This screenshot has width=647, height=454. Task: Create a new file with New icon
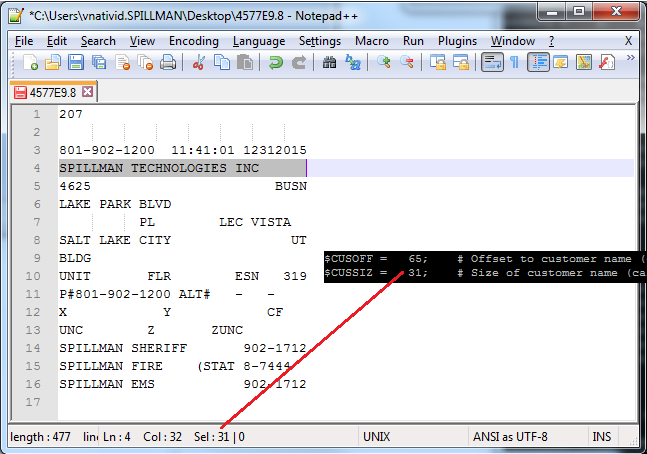[30, 62]
